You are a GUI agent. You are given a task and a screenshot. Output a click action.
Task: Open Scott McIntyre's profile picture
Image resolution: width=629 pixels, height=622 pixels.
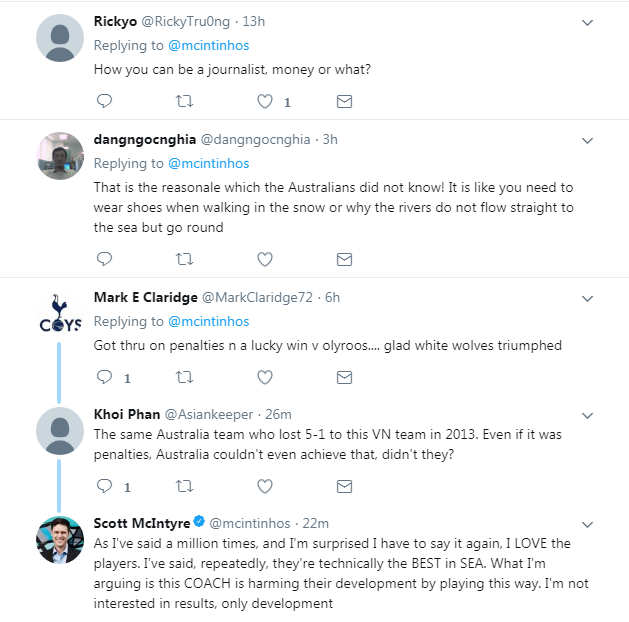click(59, 540)
